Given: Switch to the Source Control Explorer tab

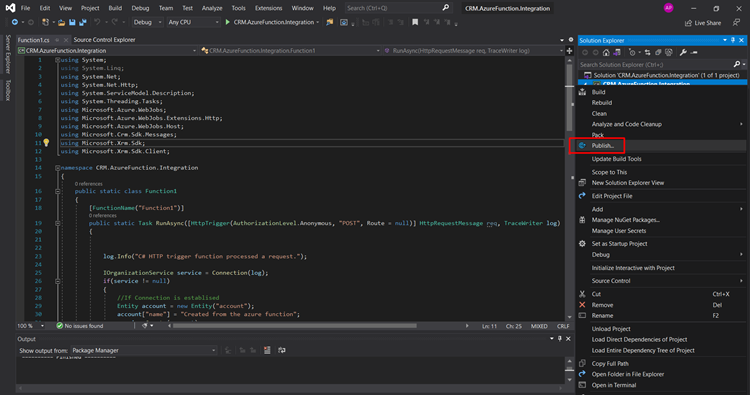Looking at the screenshot, I should (104, 40).
